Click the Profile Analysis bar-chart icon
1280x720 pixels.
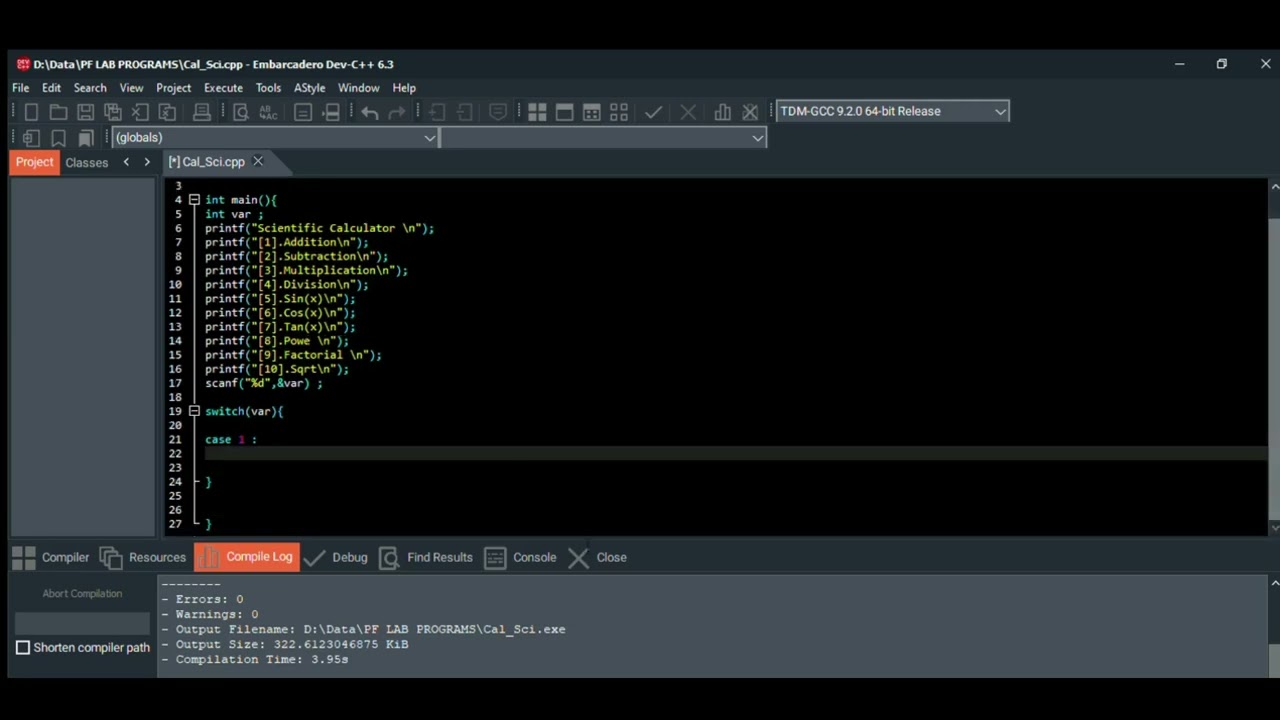[x=722, y=112]
